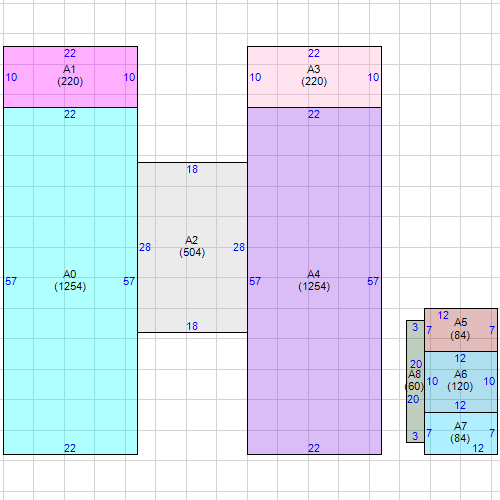Viewport: 500px width, 500px height.
Task: Click the '12' width label of A5
Action: [x=443, y=315]
